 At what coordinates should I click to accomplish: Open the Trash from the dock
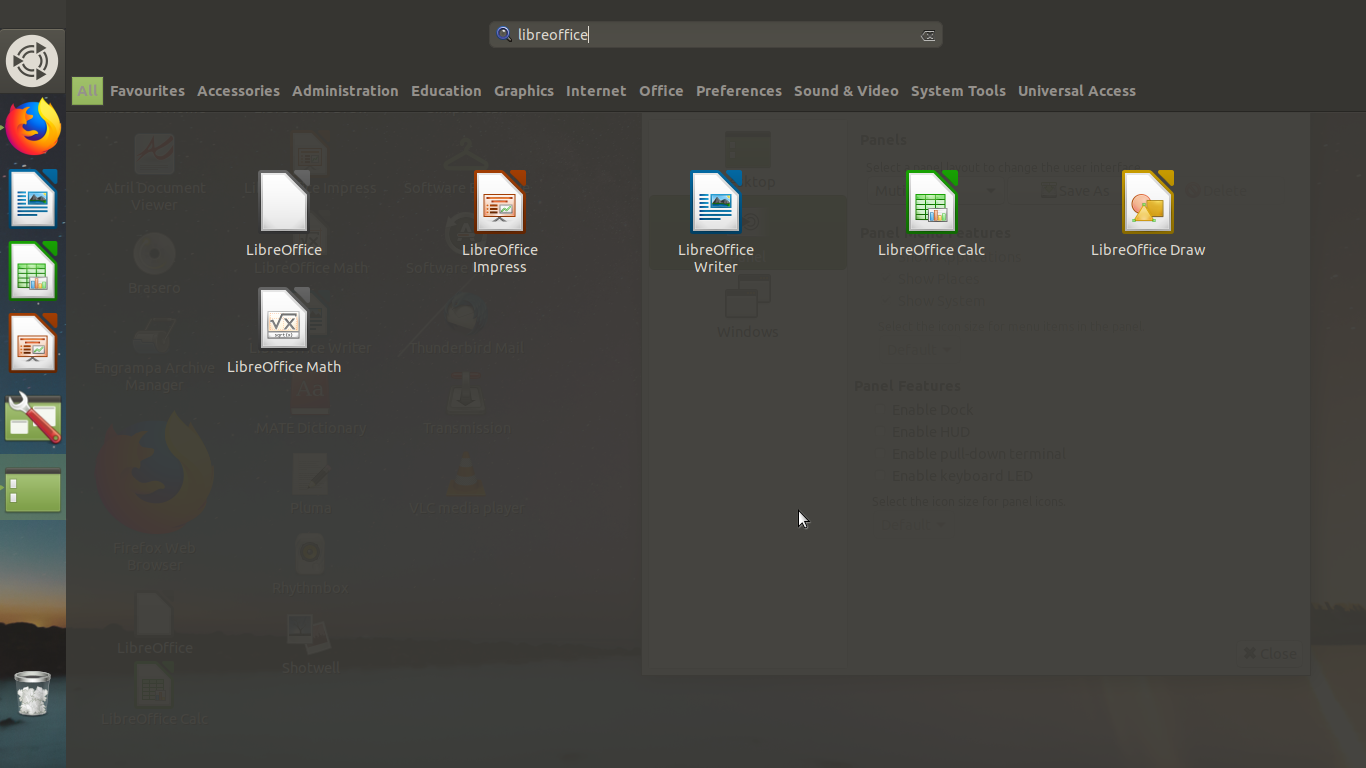[32, 694]
